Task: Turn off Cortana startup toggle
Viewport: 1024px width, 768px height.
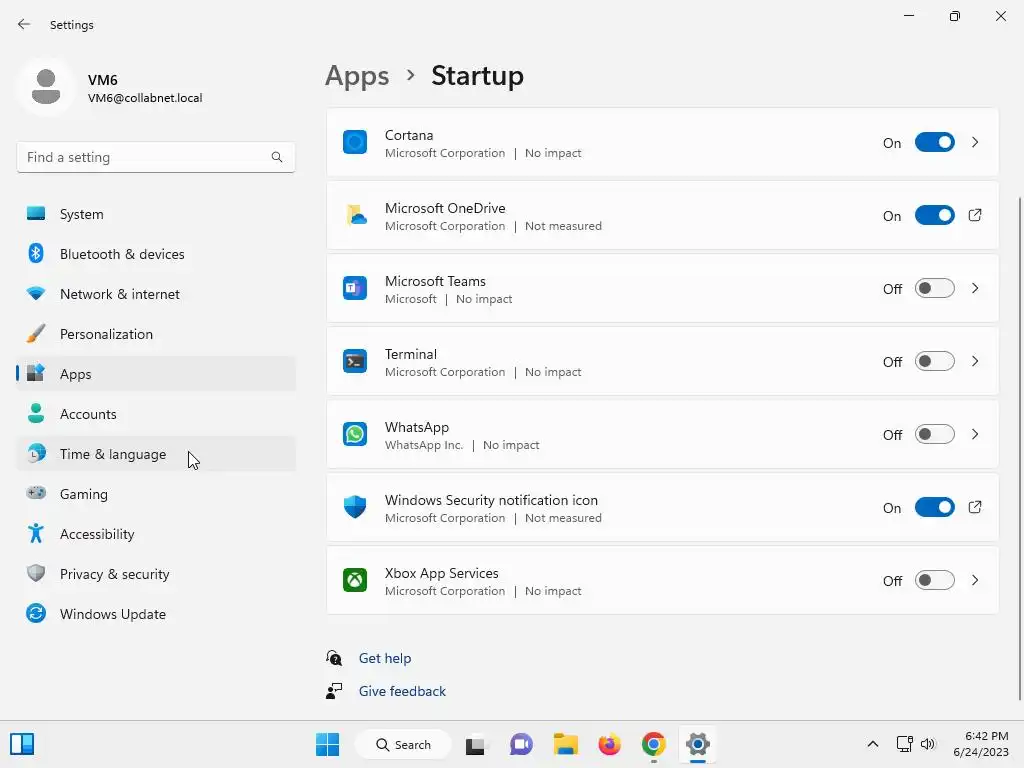Action: point(935,143)
